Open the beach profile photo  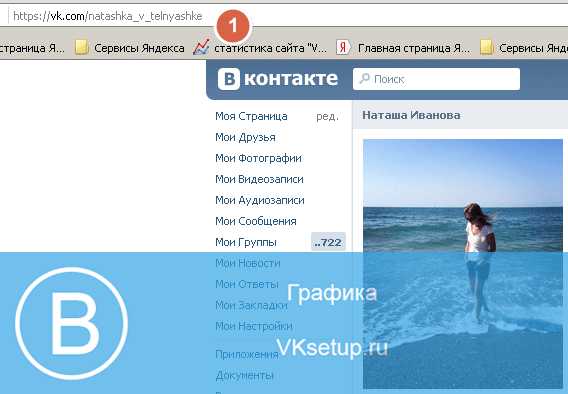pos(463,264)
